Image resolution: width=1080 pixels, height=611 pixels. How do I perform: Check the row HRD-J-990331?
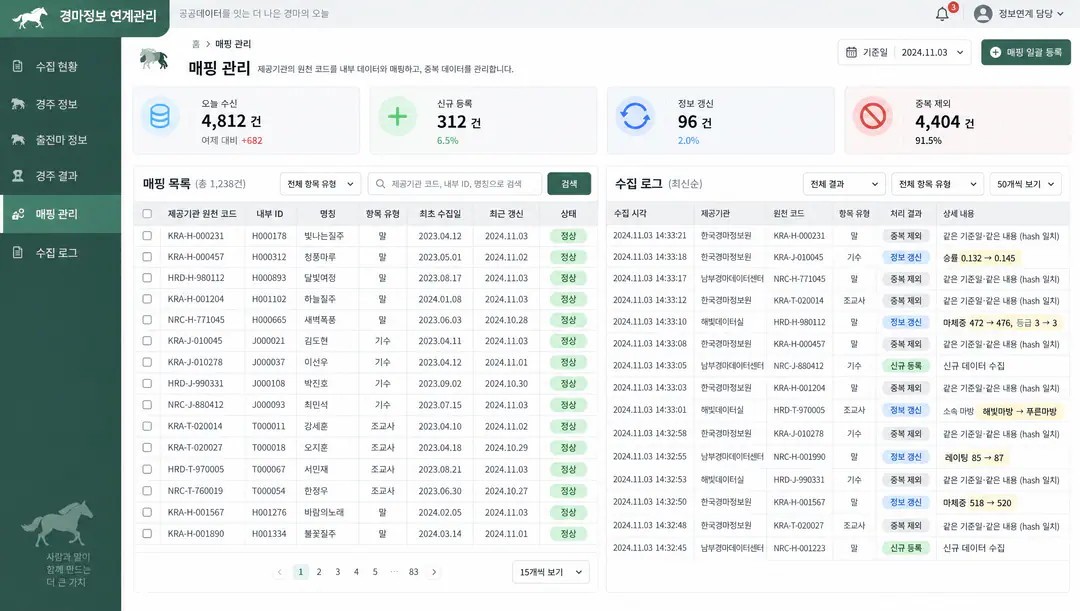[x=147, y=383]
